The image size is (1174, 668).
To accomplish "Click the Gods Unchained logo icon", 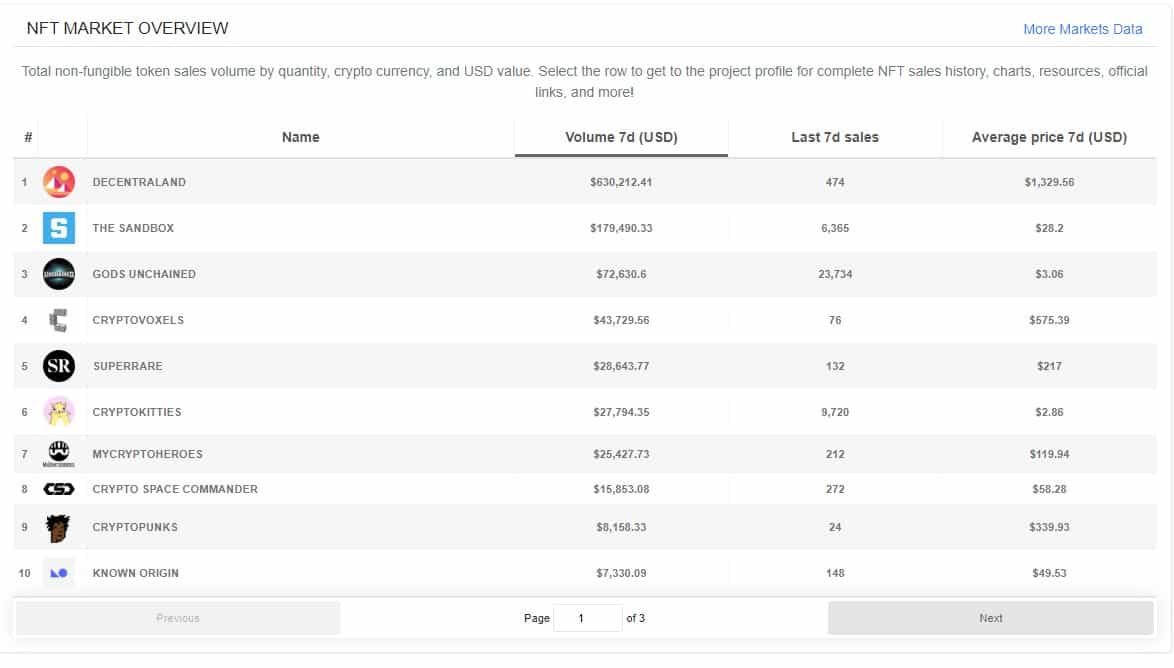I will tap(58, 274).
